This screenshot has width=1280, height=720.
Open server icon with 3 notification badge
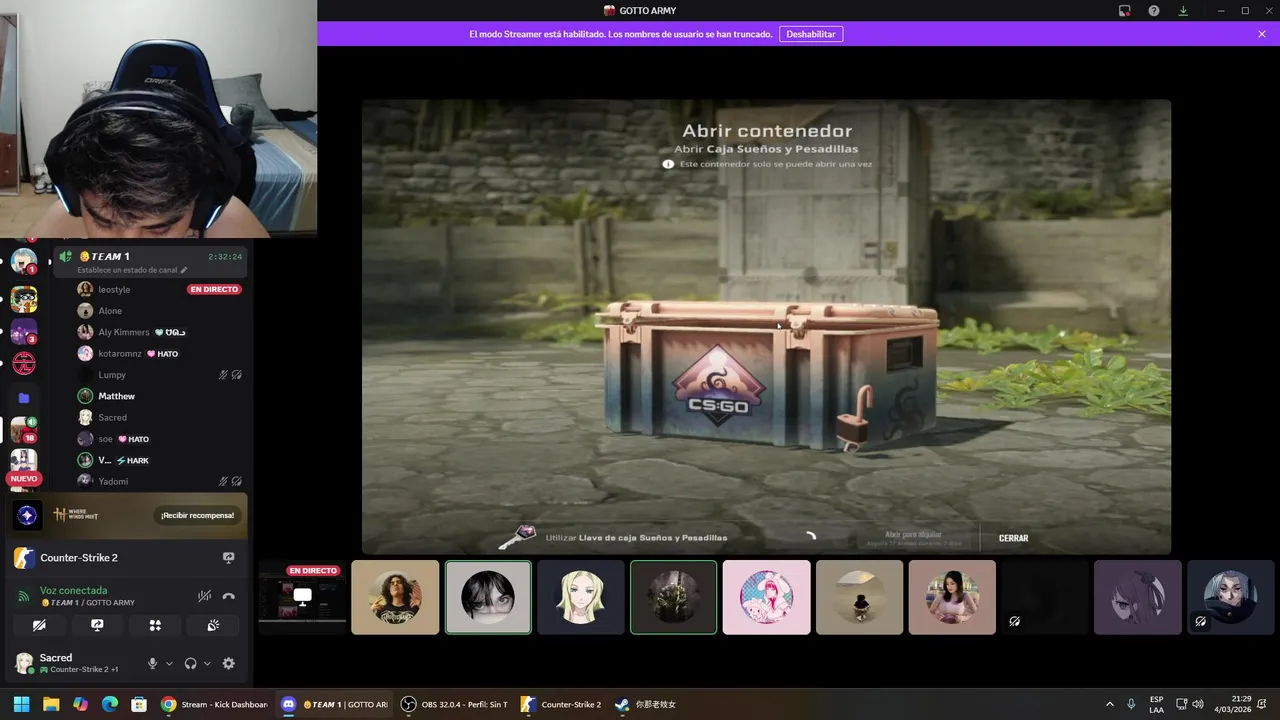pos(24,331)
